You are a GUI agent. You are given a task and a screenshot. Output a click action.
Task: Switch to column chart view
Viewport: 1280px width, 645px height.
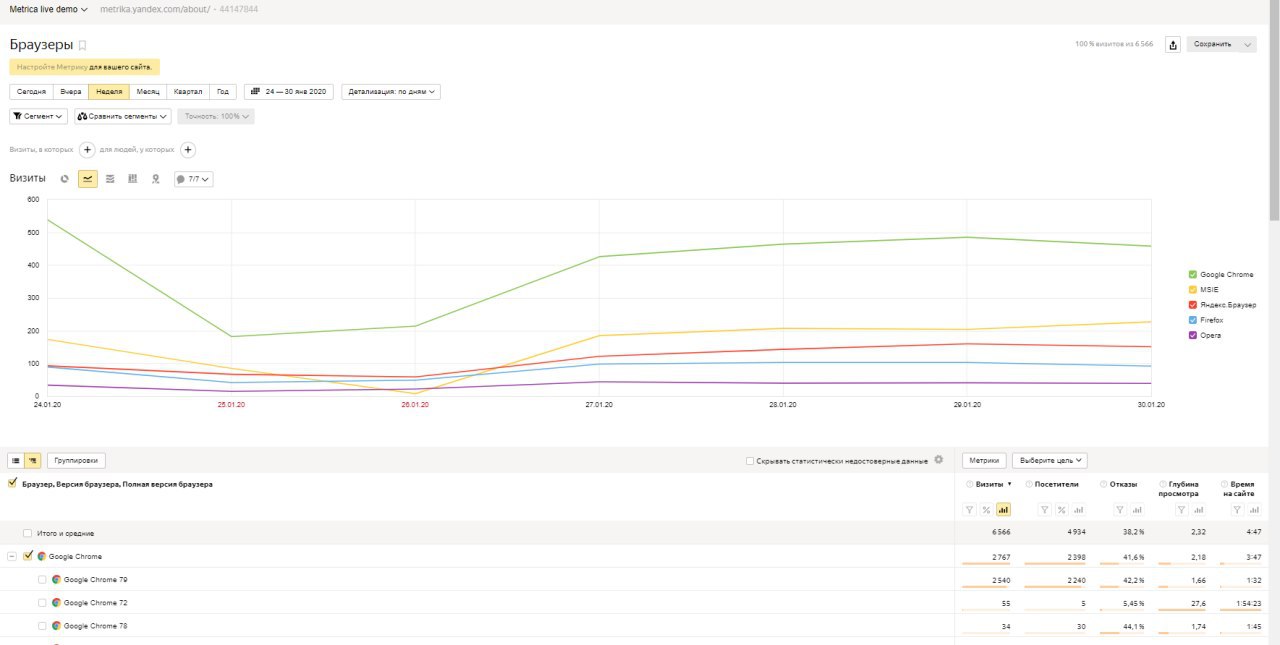click(x=132, y=179)
